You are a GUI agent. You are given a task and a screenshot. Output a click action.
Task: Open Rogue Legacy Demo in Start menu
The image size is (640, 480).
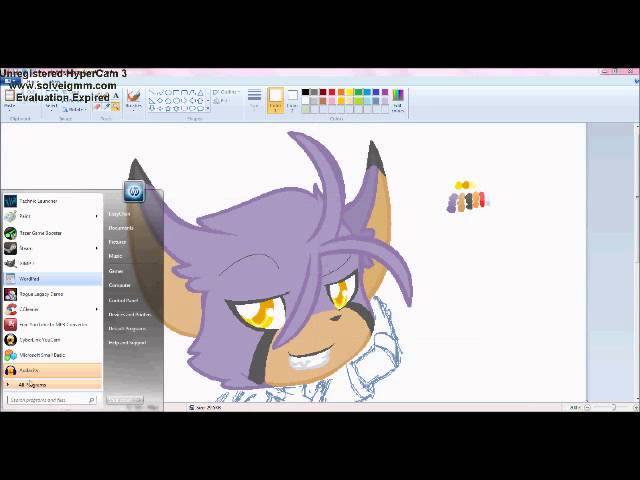(52, 294)
